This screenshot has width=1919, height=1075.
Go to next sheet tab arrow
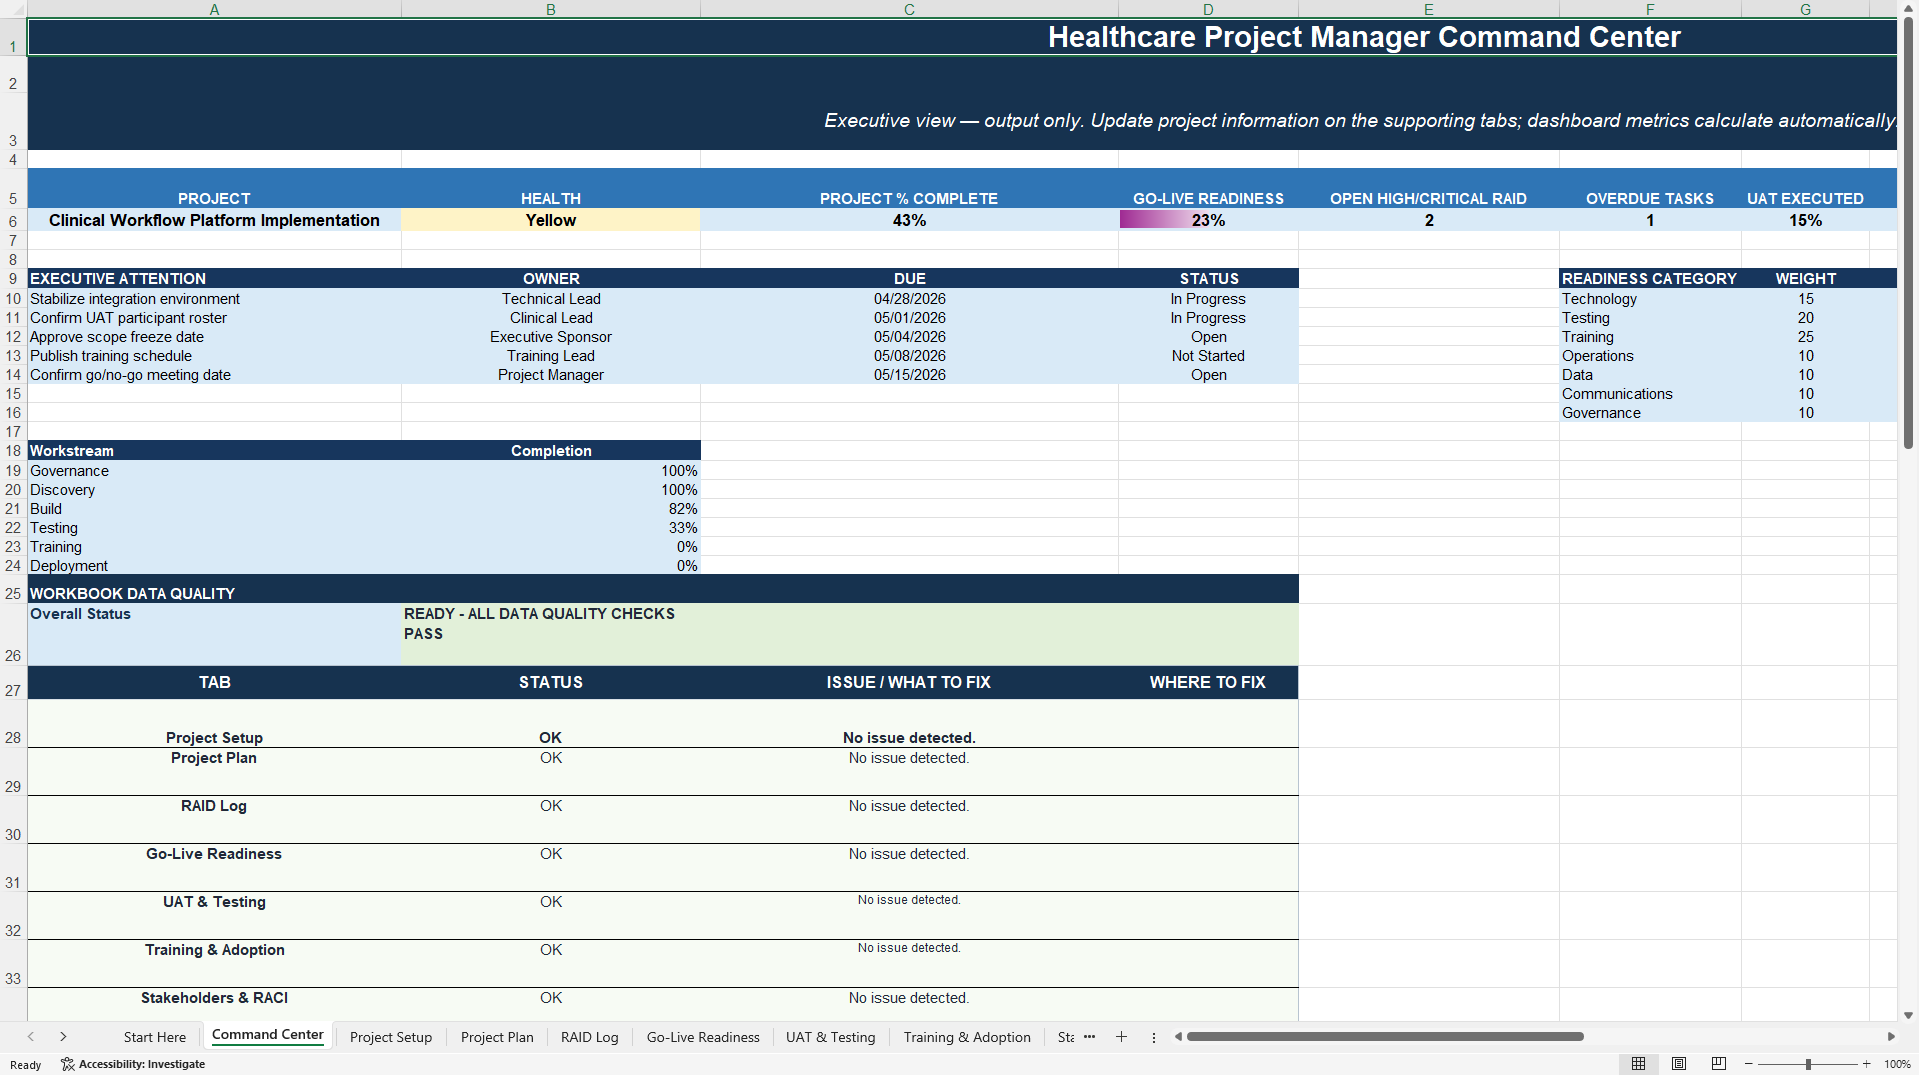(x=63, y=1037)
